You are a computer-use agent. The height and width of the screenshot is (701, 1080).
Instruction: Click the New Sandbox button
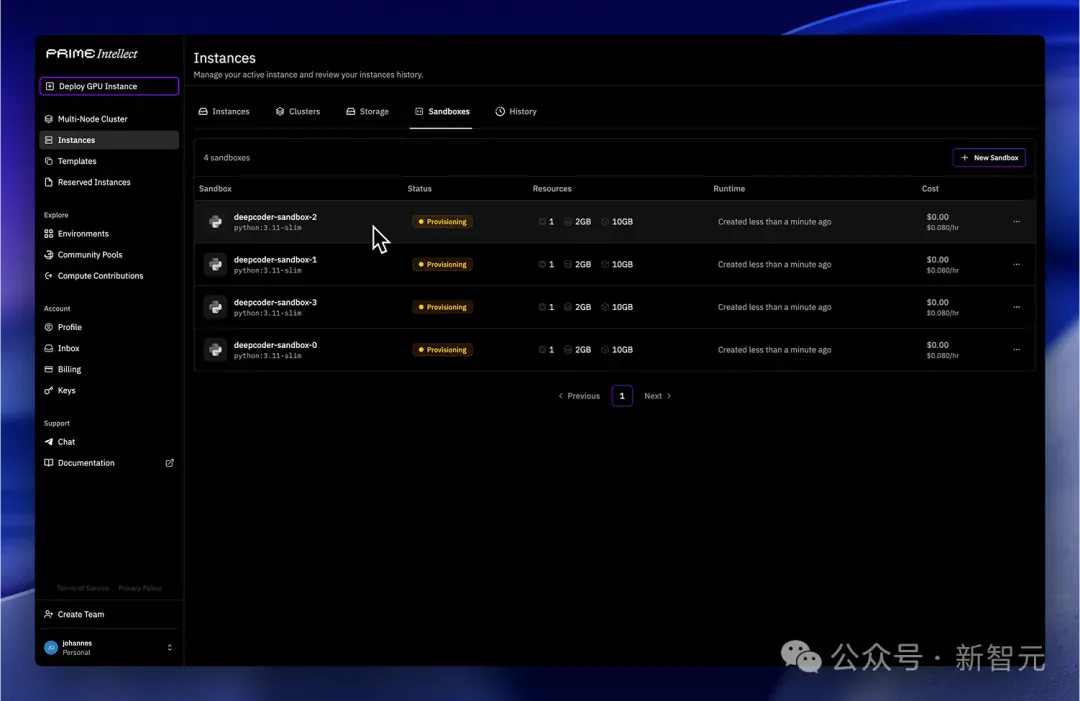click(x=989, y=158)
